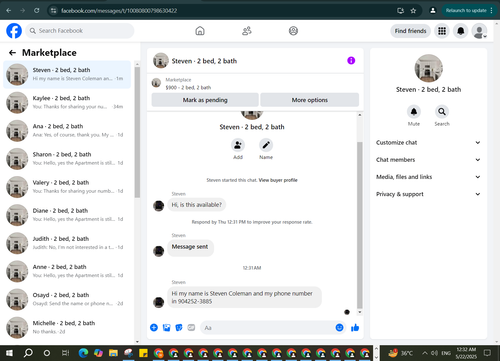Open the Menu grid icon
Screen dimensions: 500x361
pos(442,31)
